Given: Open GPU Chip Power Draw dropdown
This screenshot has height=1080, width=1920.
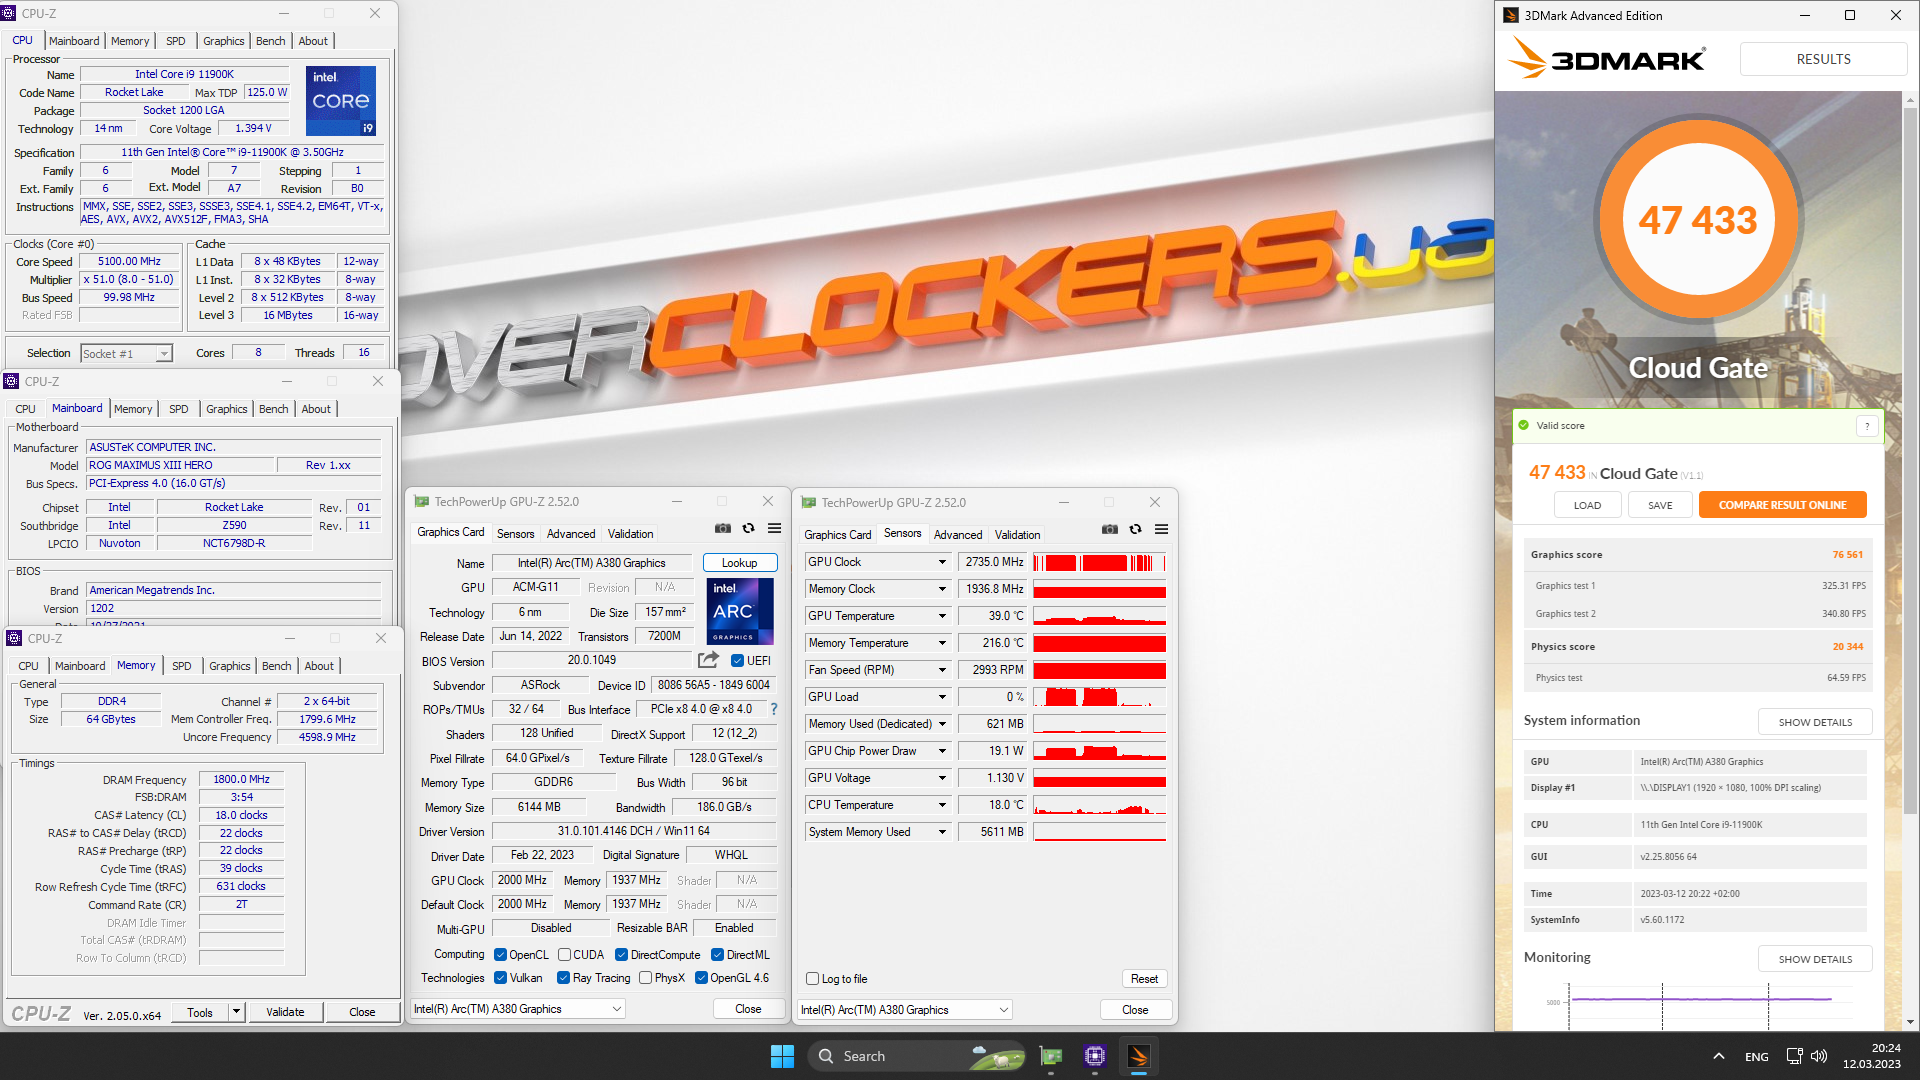Looking at the screenshot, I should [941, 751].
